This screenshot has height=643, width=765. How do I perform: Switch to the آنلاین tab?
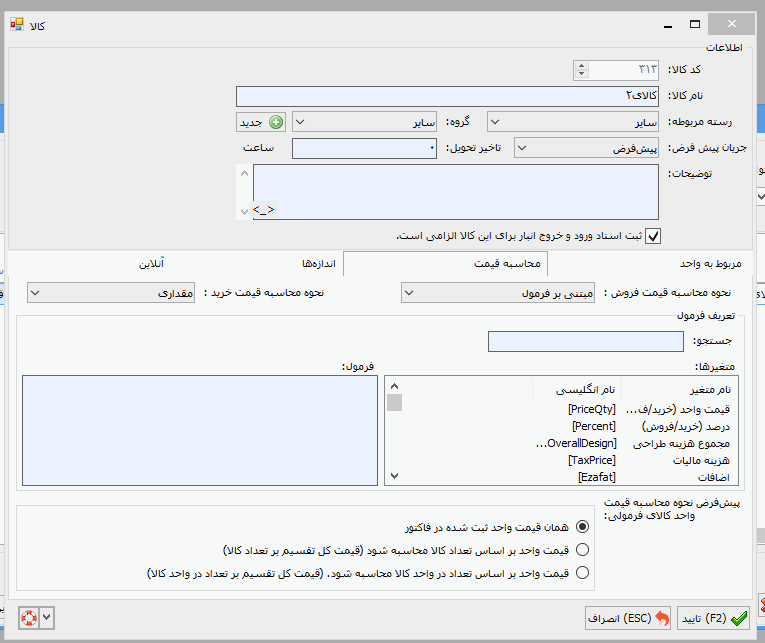point(151,263)
